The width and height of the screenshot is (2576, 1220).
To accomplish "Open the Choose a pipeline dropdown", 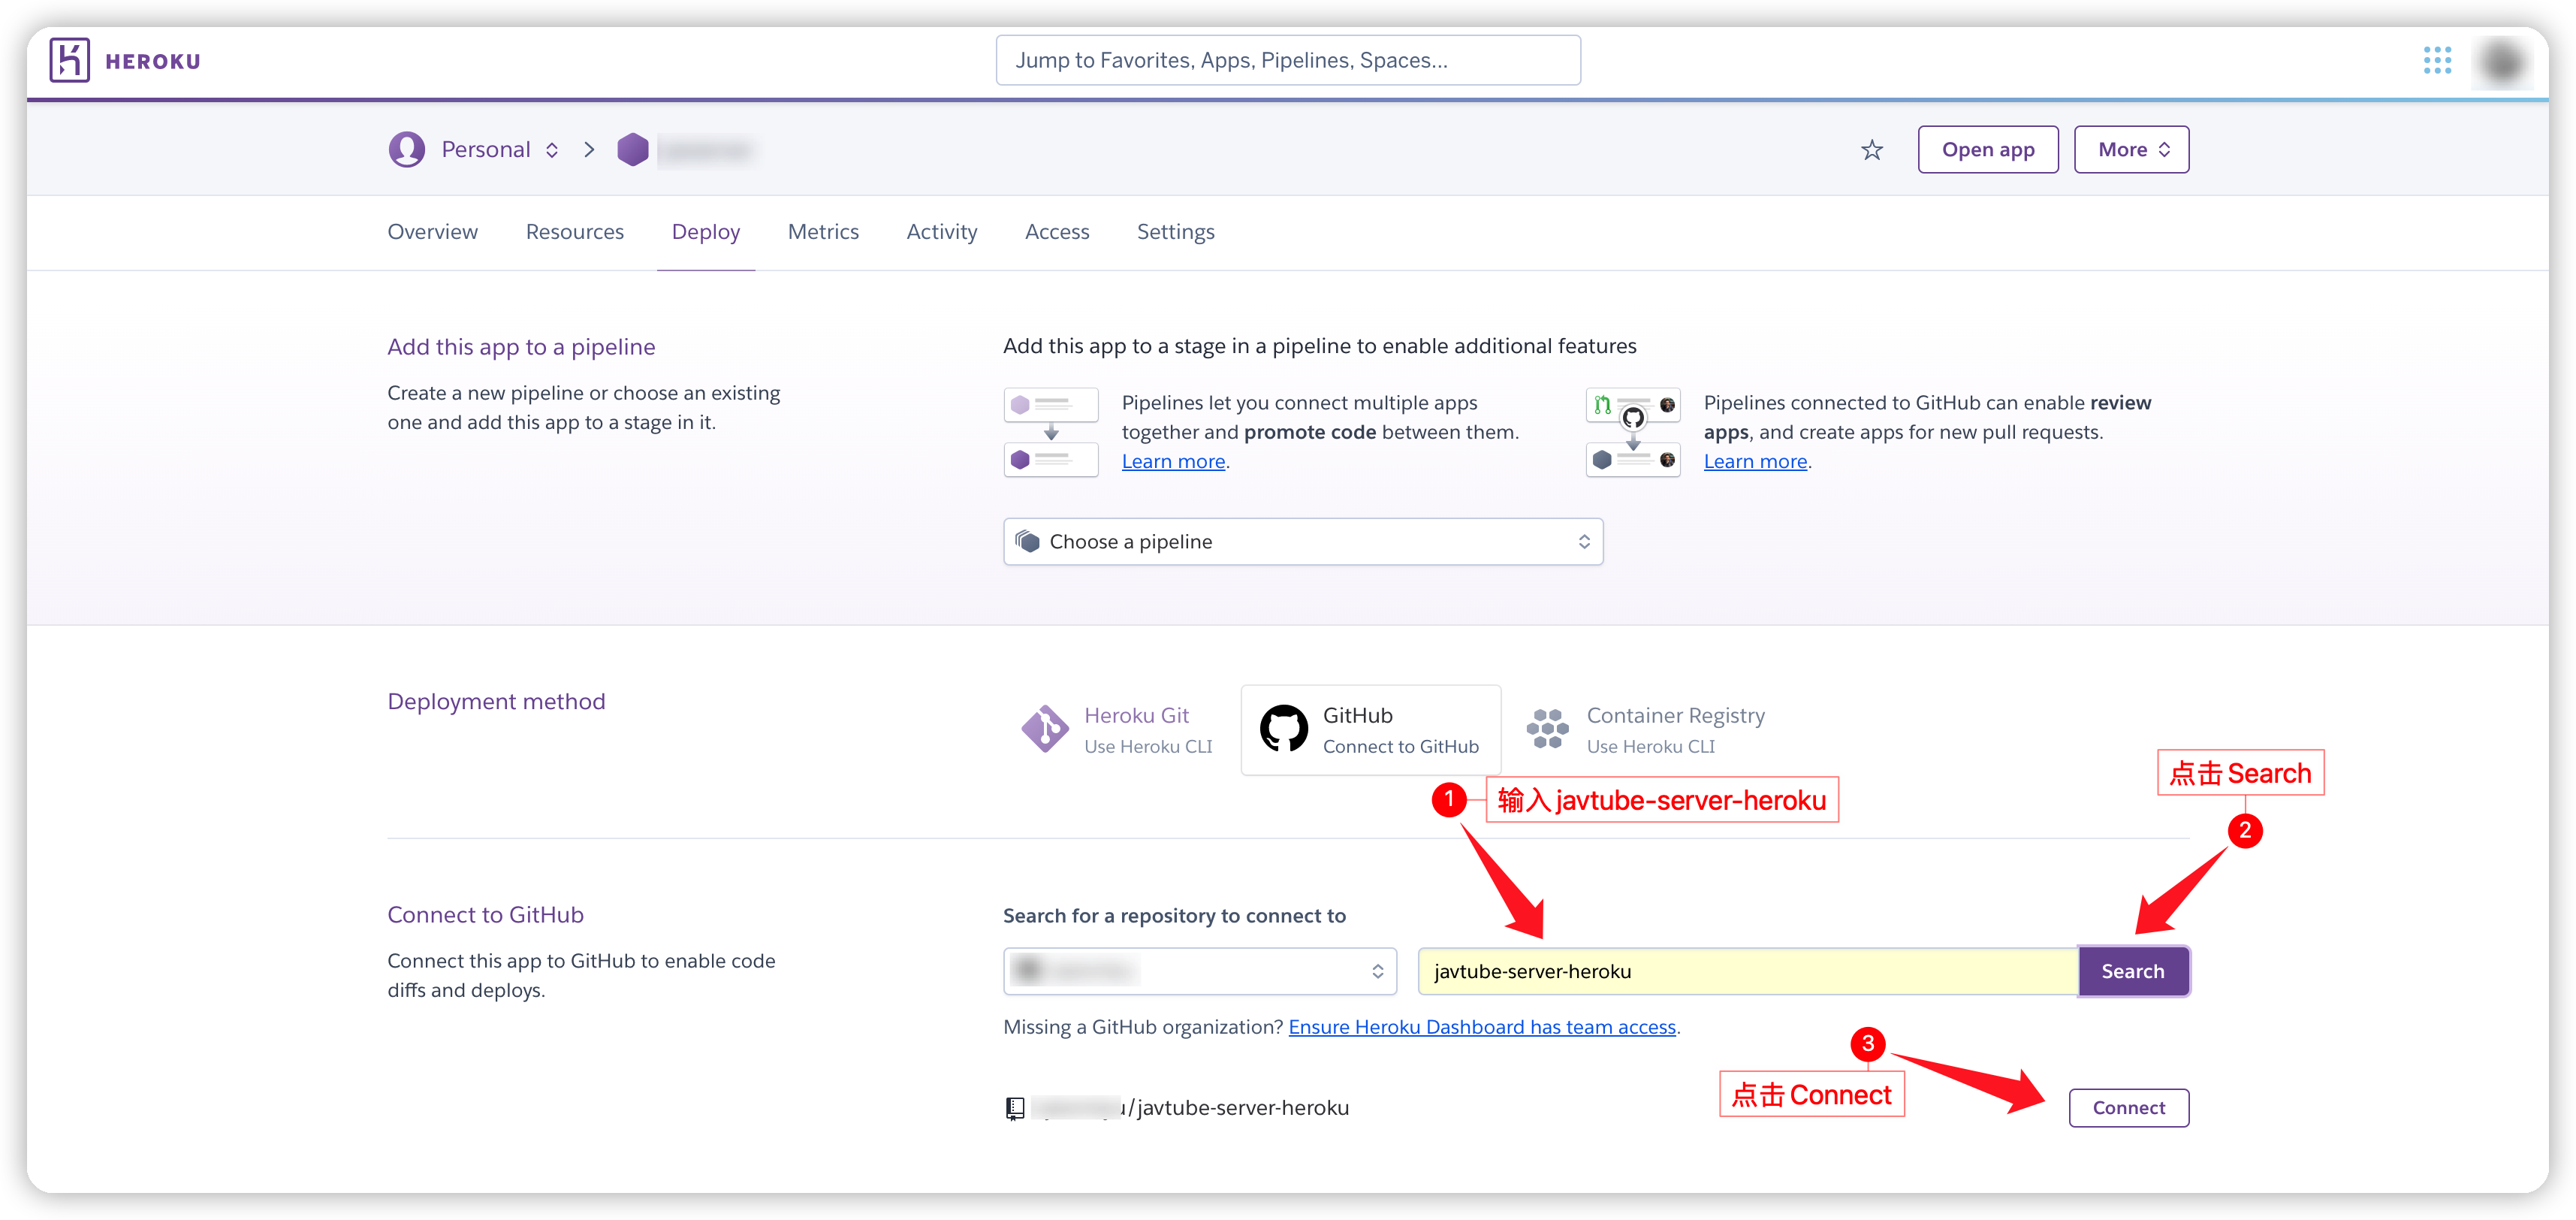I will coord(1302,542).
